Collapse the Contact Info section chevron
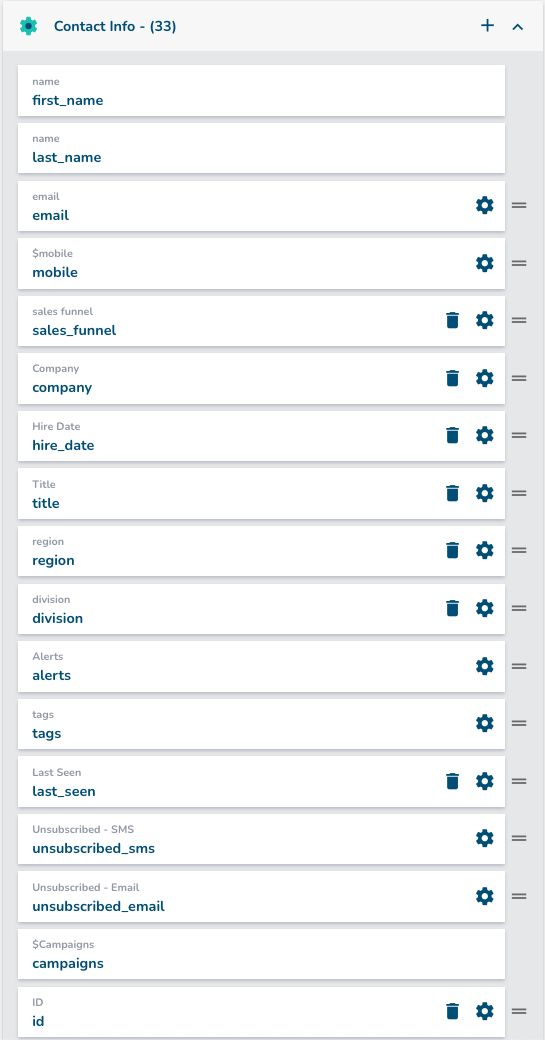 coord(518,27)
